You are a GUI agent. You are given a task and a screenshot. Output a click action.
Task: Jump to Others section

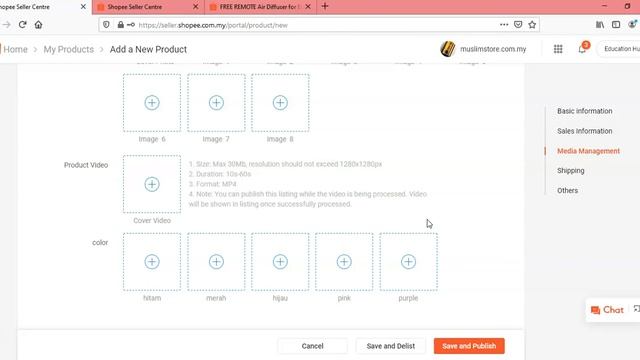point(567,191)
